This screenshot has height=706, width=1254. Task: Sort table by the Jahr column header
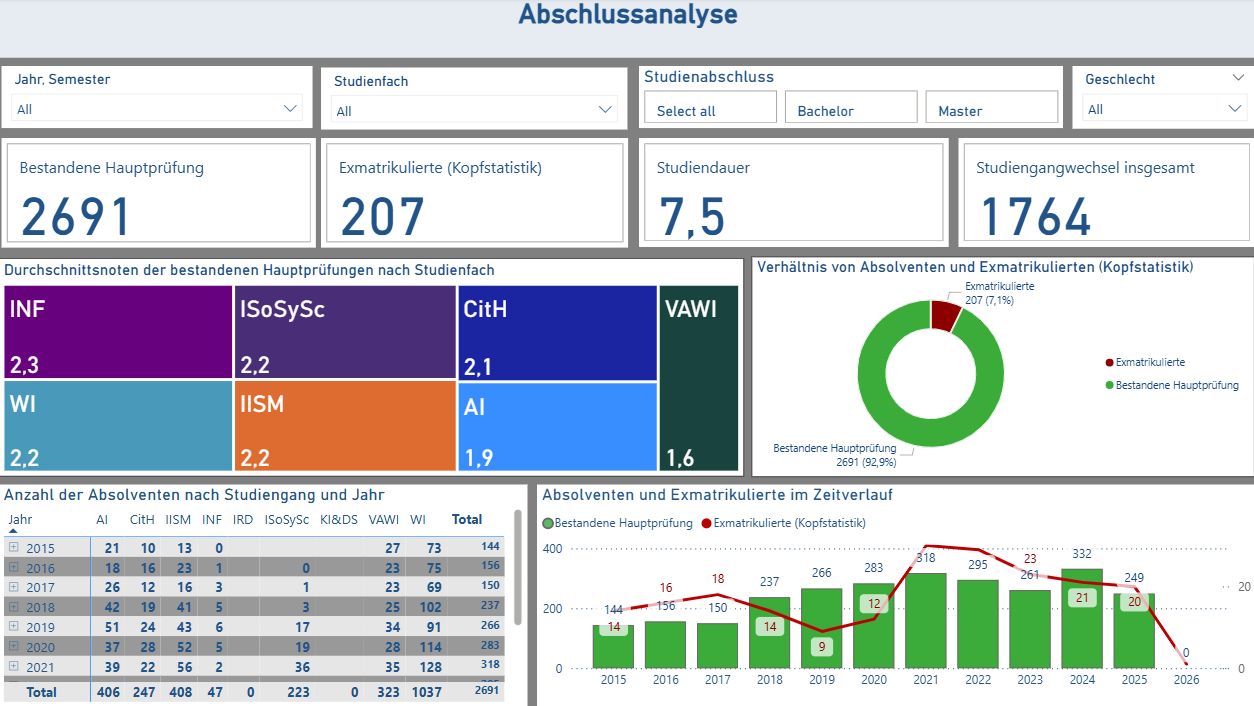(19, 519)
